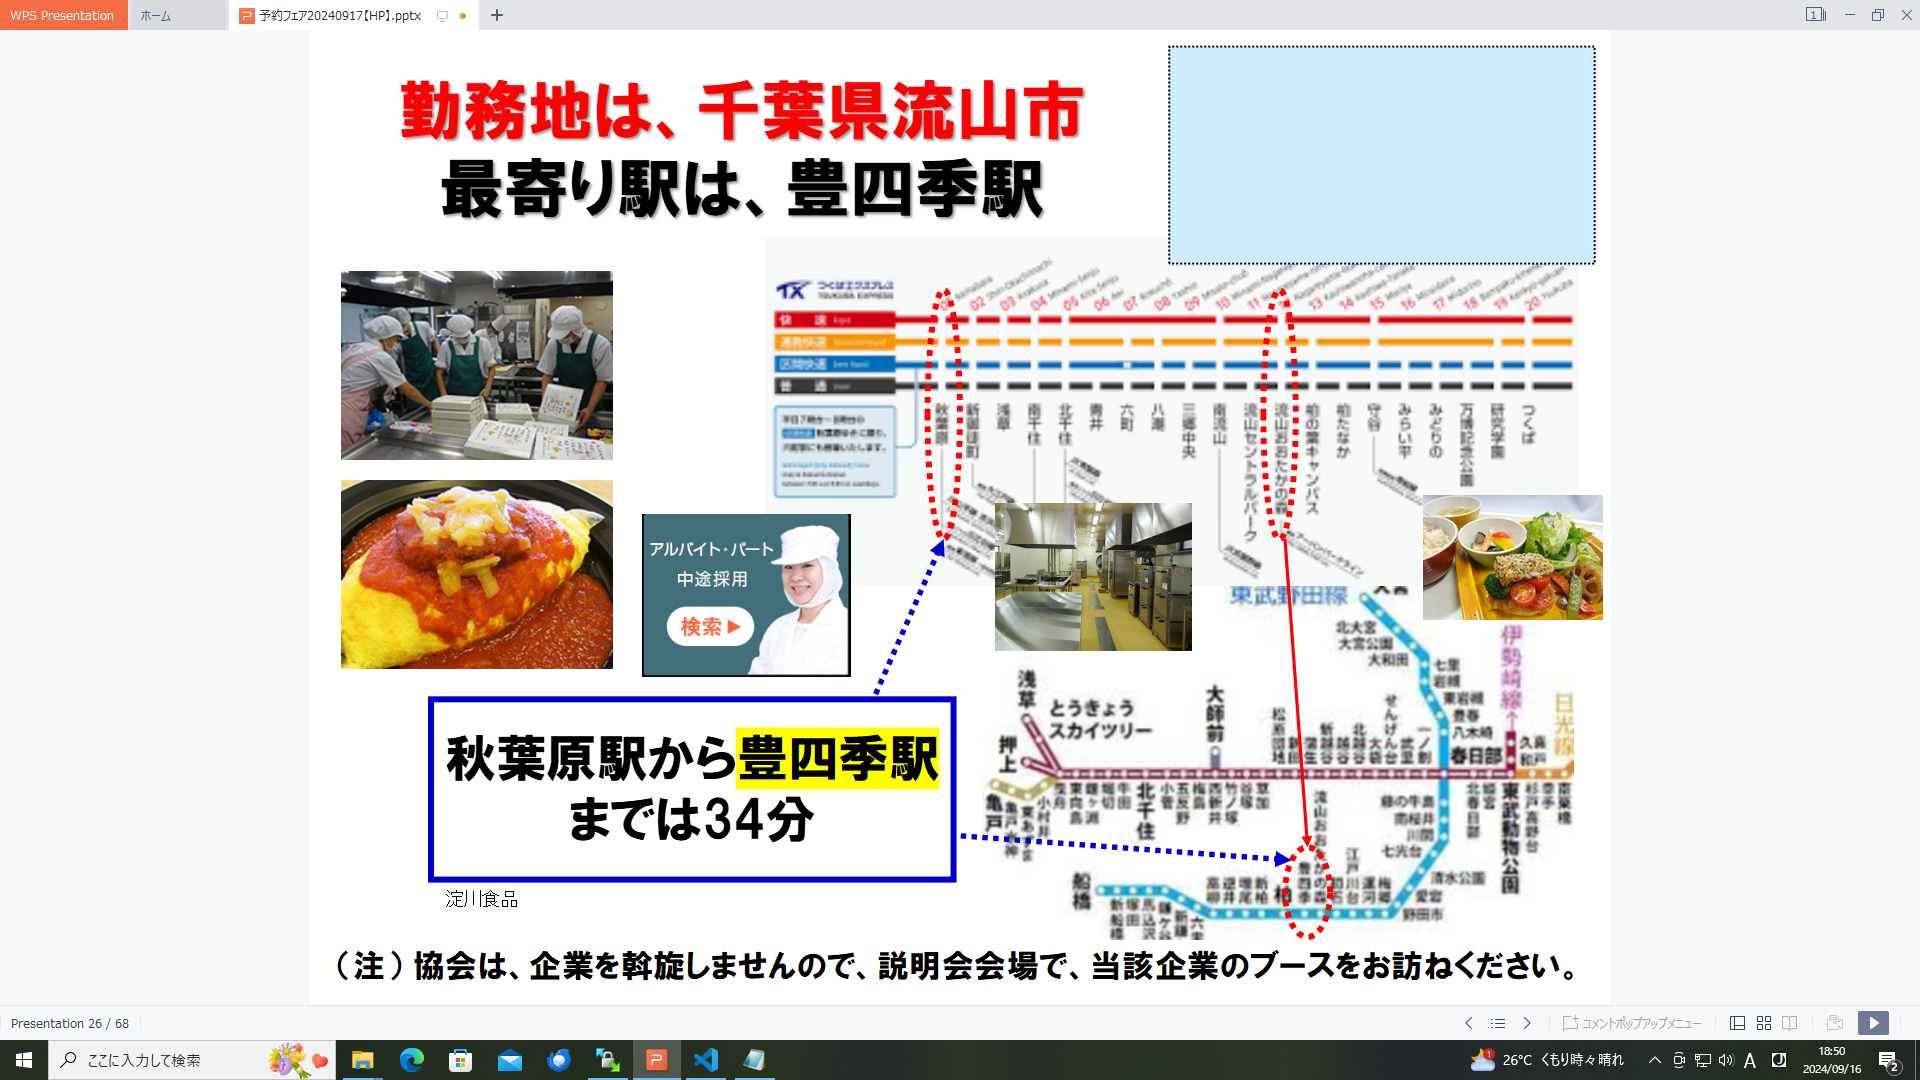Show hidden system tray icons

[x=1655, y=1060]
